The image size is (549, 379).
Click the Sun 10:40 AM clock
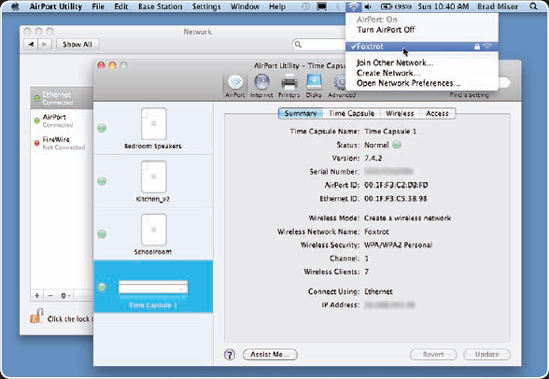(443, 7)
